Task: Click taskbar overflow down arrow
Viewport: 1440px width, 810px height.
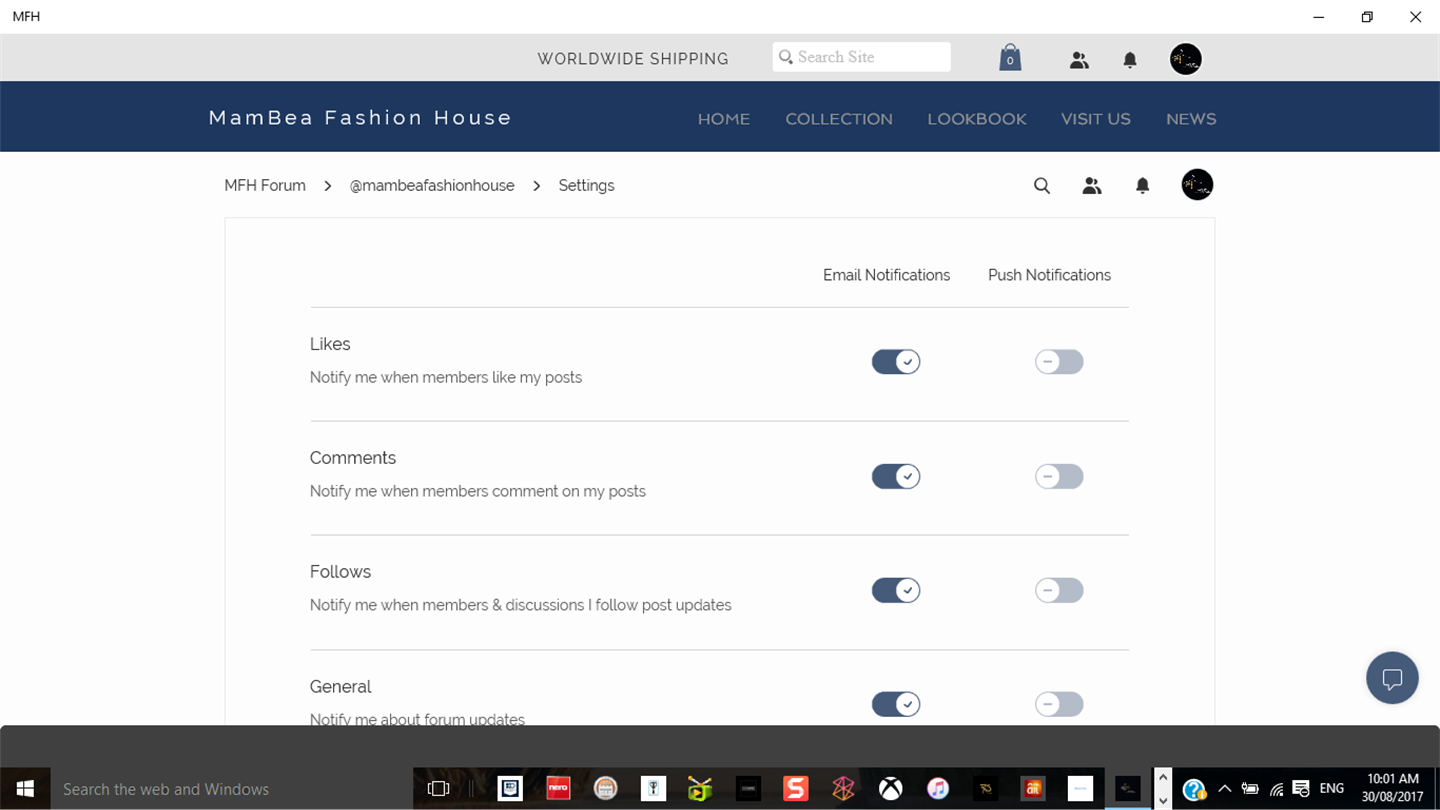Action: pyautogui.click(x=1162, y=800)
